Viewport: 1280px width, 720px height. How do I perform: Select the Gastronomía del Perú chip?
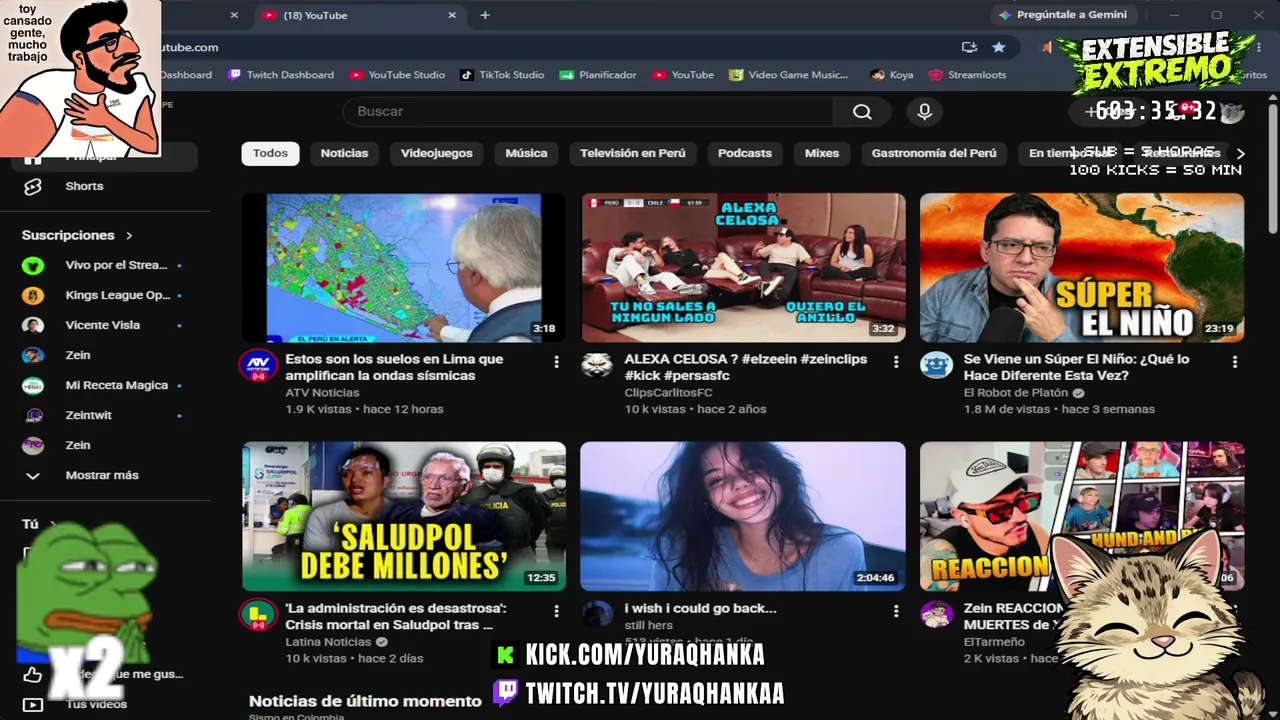tap(934, 153)
